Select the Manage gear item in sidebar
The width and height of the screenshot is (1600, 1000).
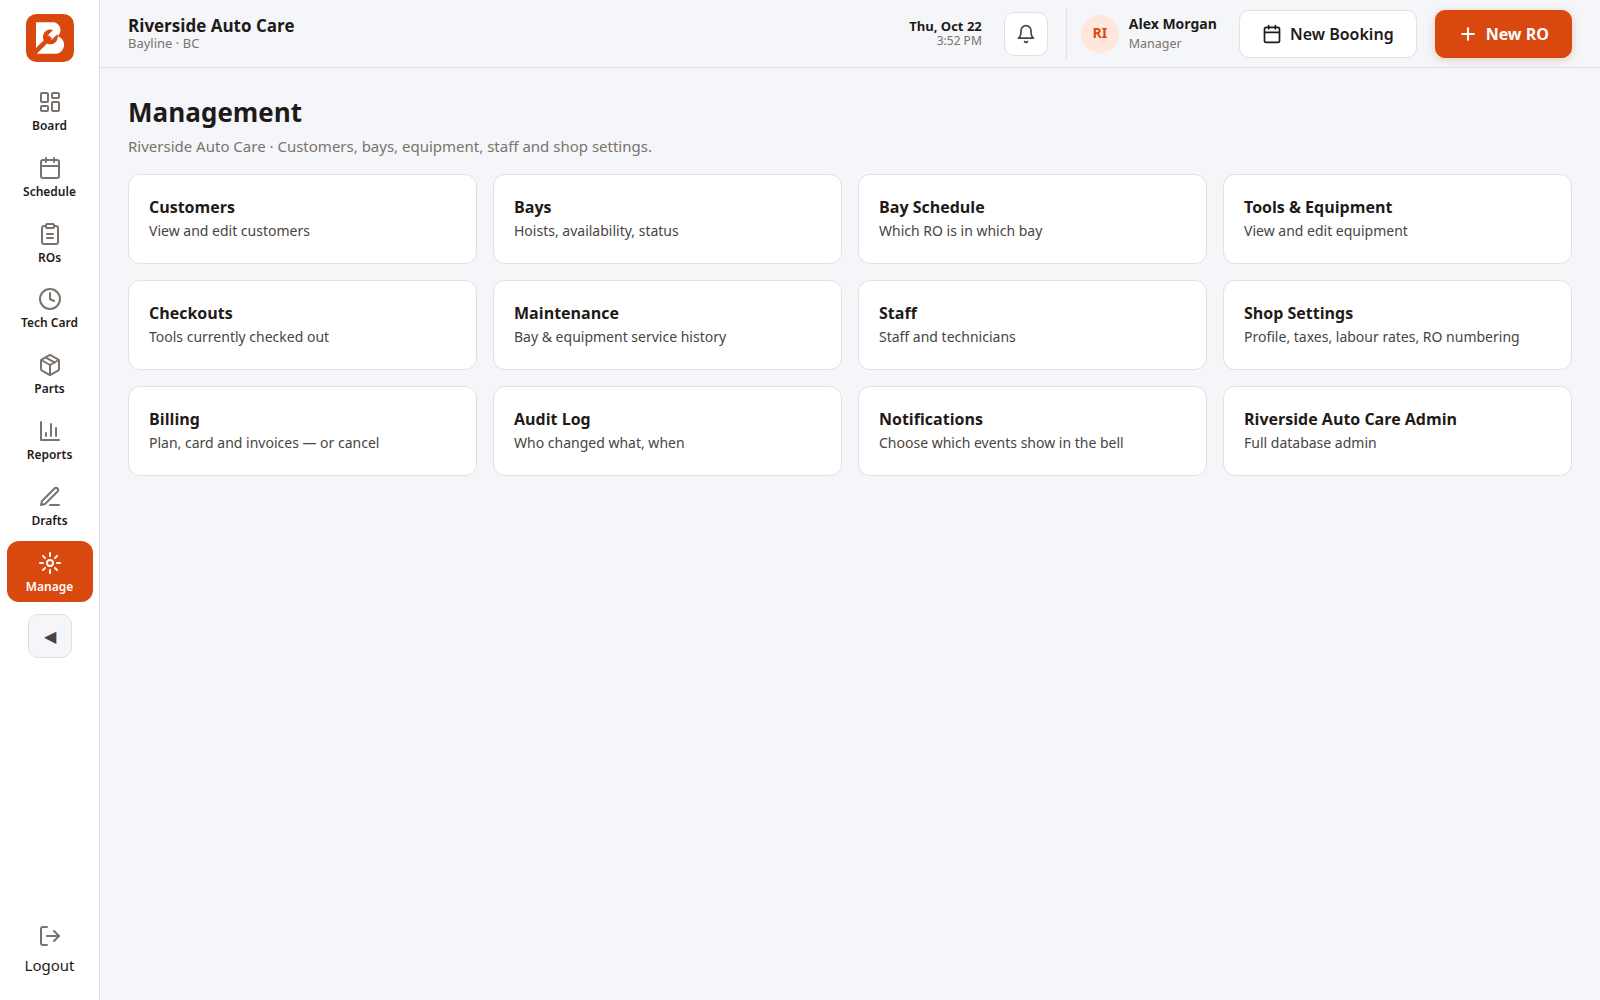[x=49, y=572]
